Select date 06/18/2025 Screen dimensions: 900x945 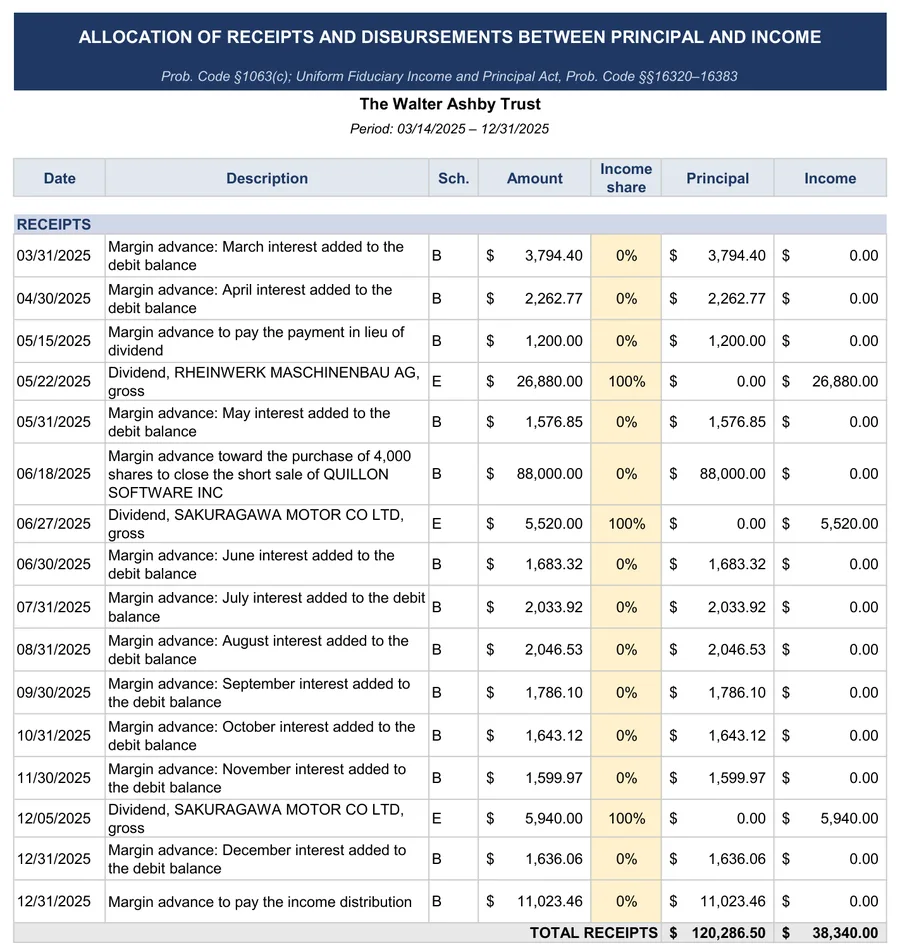(x=54, y=474)
